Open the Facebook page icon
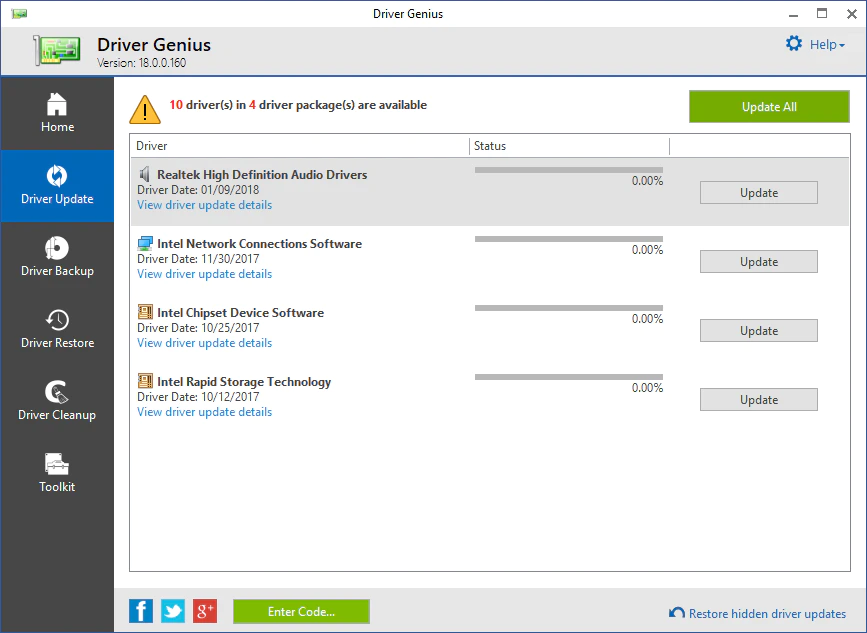Screen dimensions: 867x633 click(x=141, y=611)
